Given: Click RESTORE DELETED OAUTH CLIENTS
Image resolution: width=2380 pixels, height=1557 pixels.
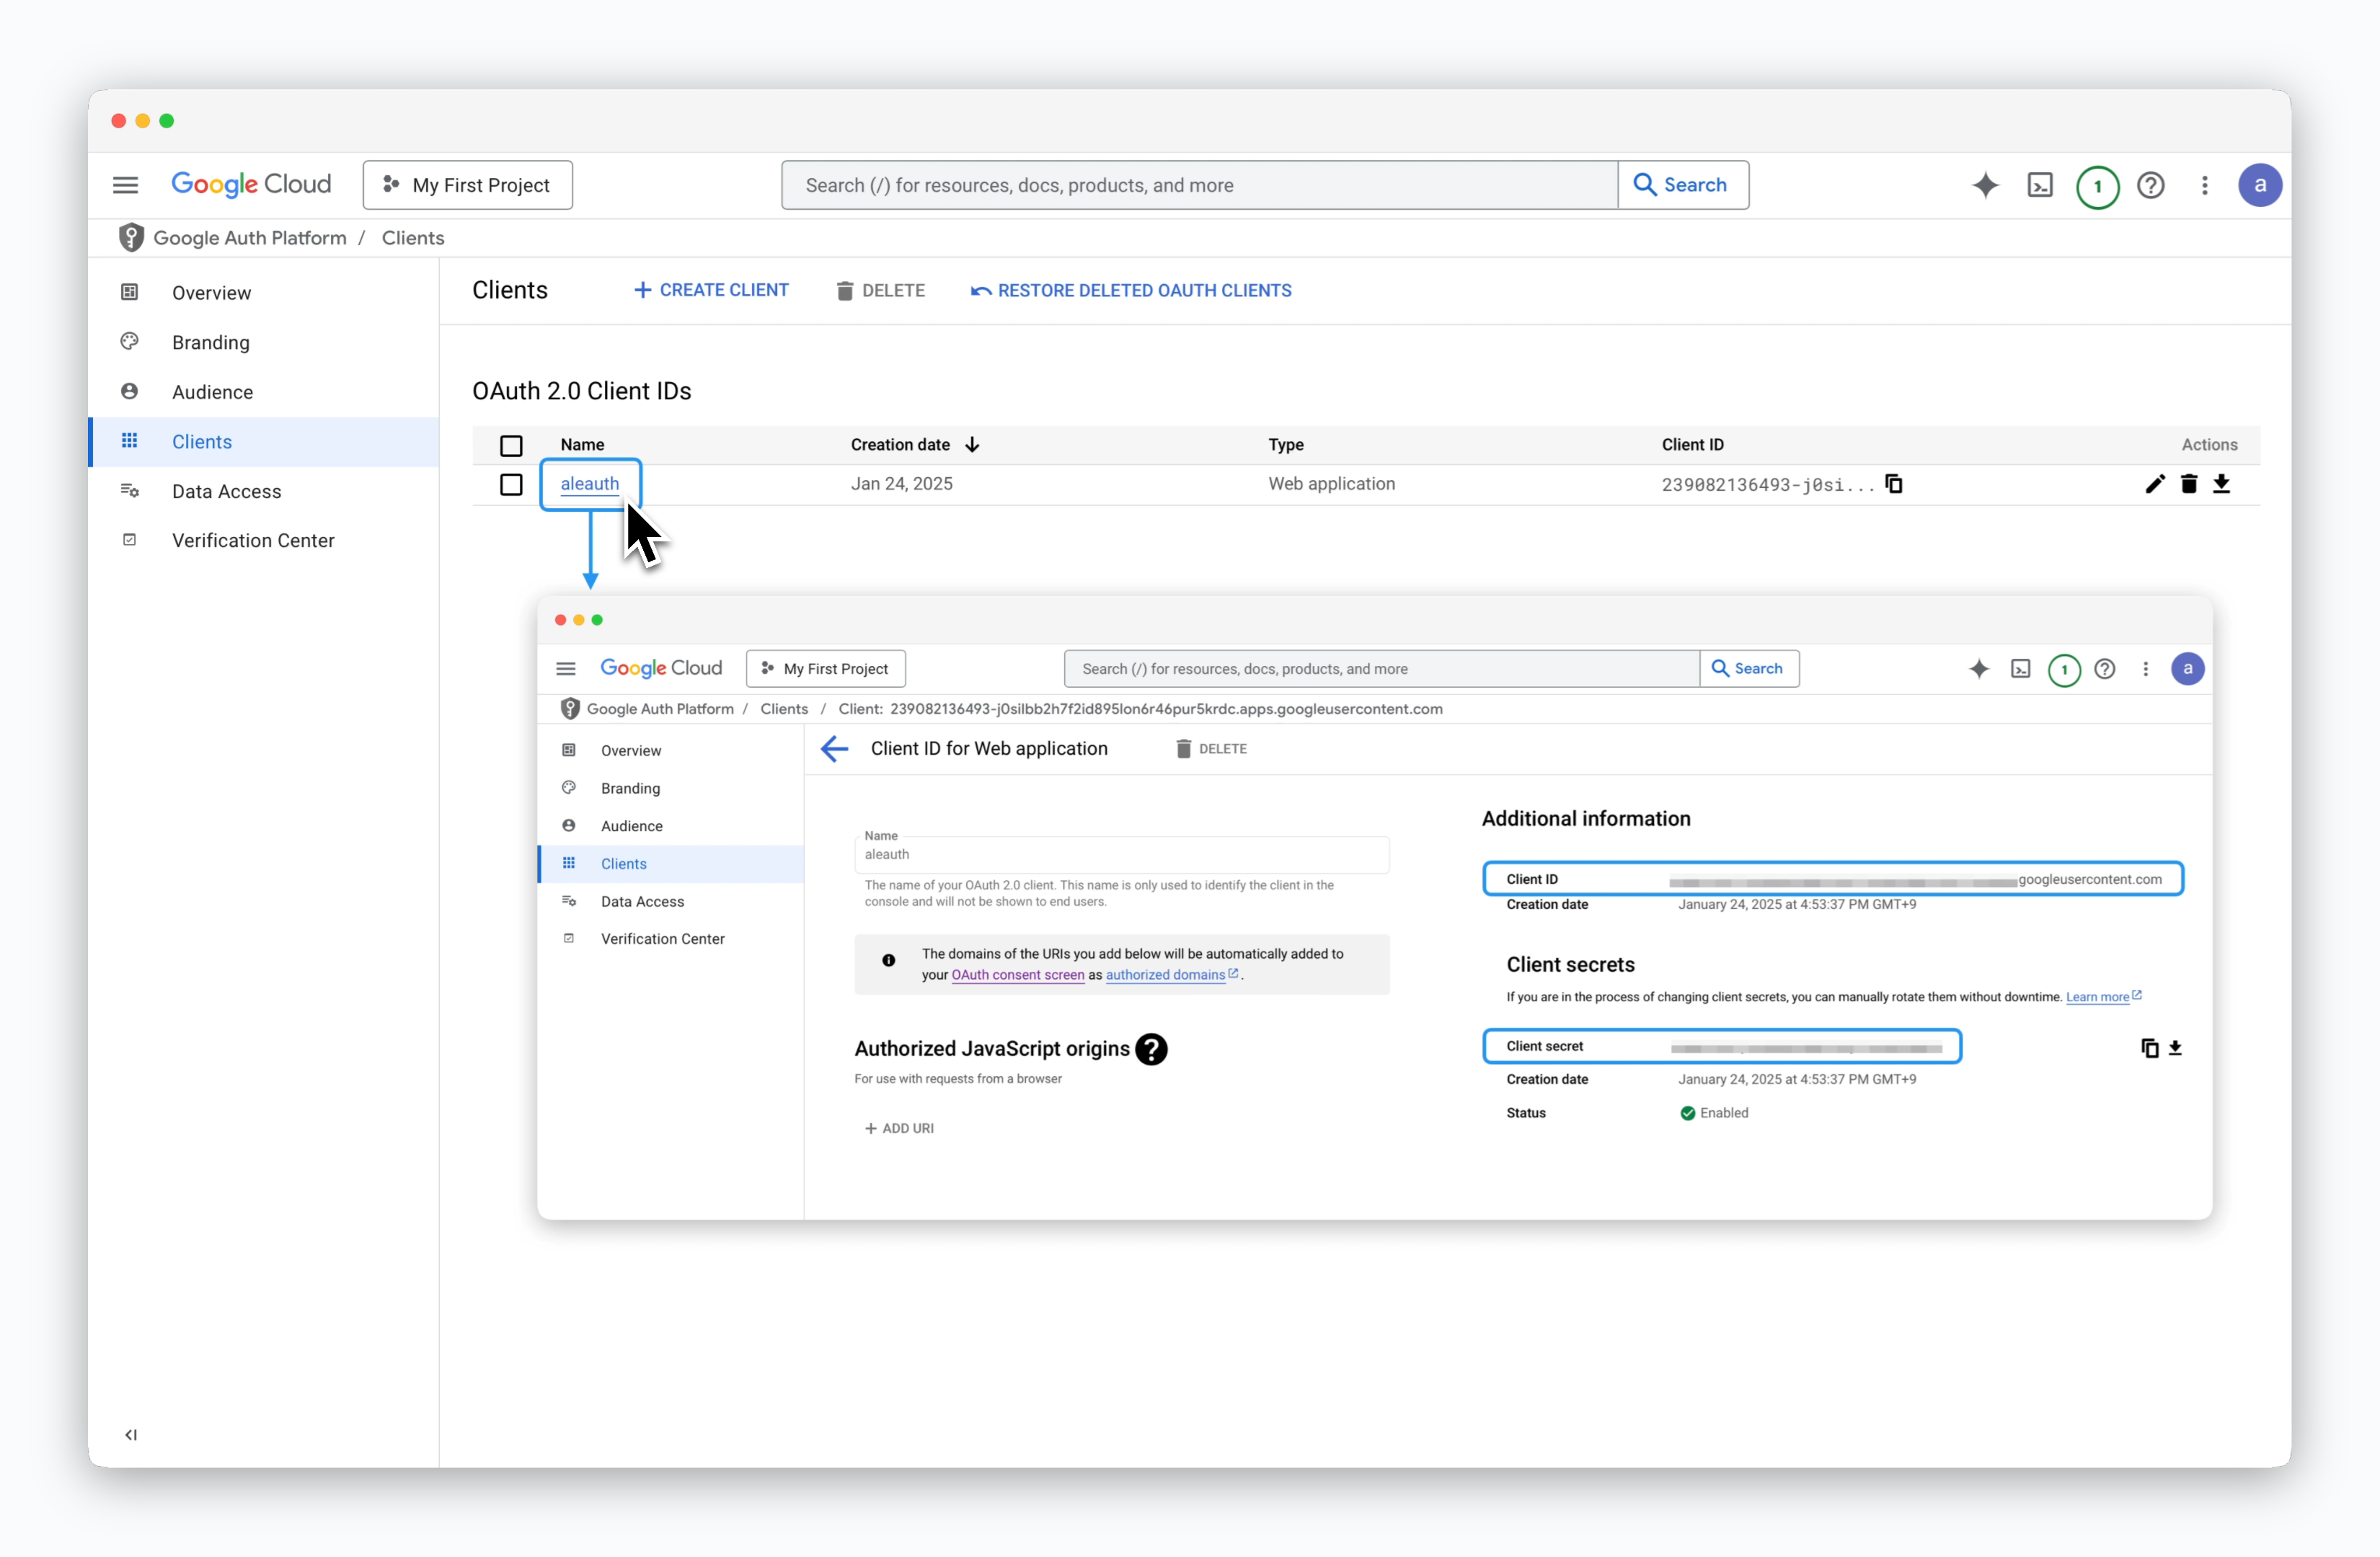Looking at the screenshot, I should tap(1131, 290).
